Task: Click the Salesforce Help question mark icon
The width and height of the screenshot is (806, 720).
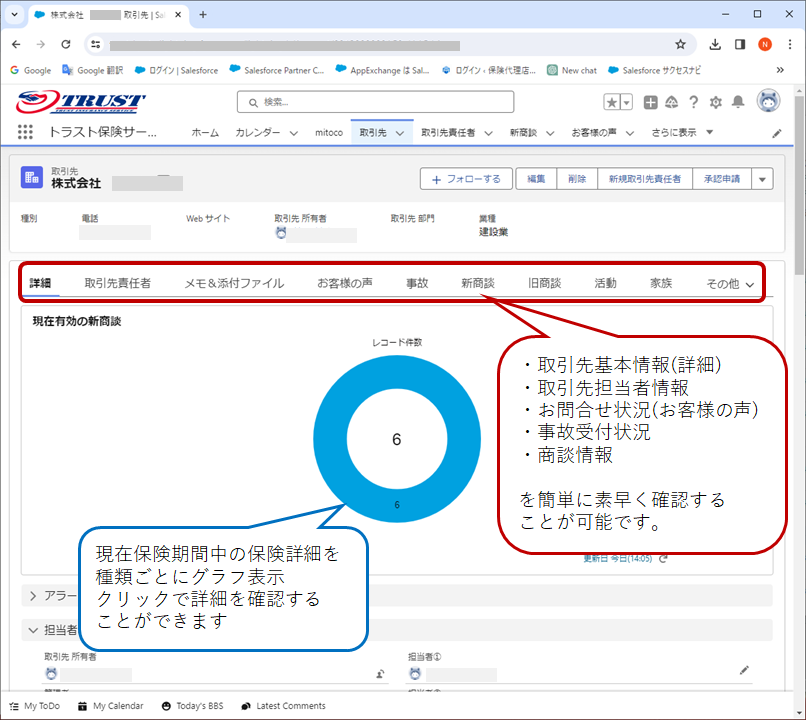Action: 693,102
